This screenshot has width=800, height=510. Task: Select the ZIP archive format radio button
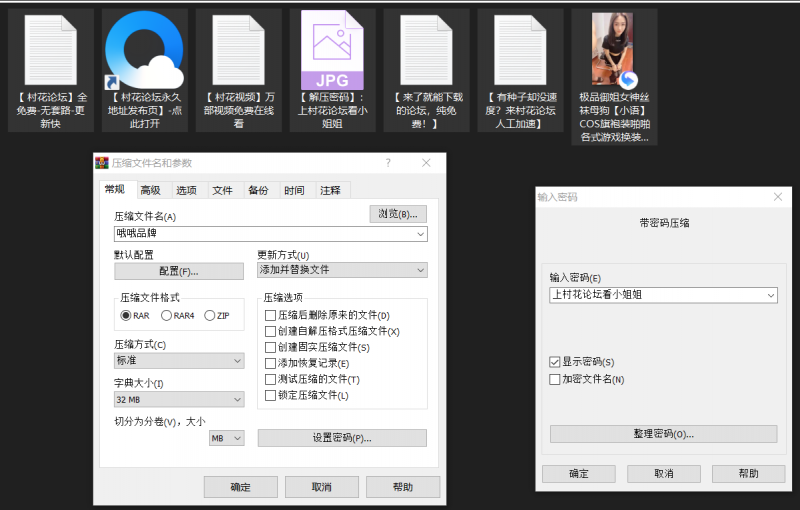click(210, 316)
